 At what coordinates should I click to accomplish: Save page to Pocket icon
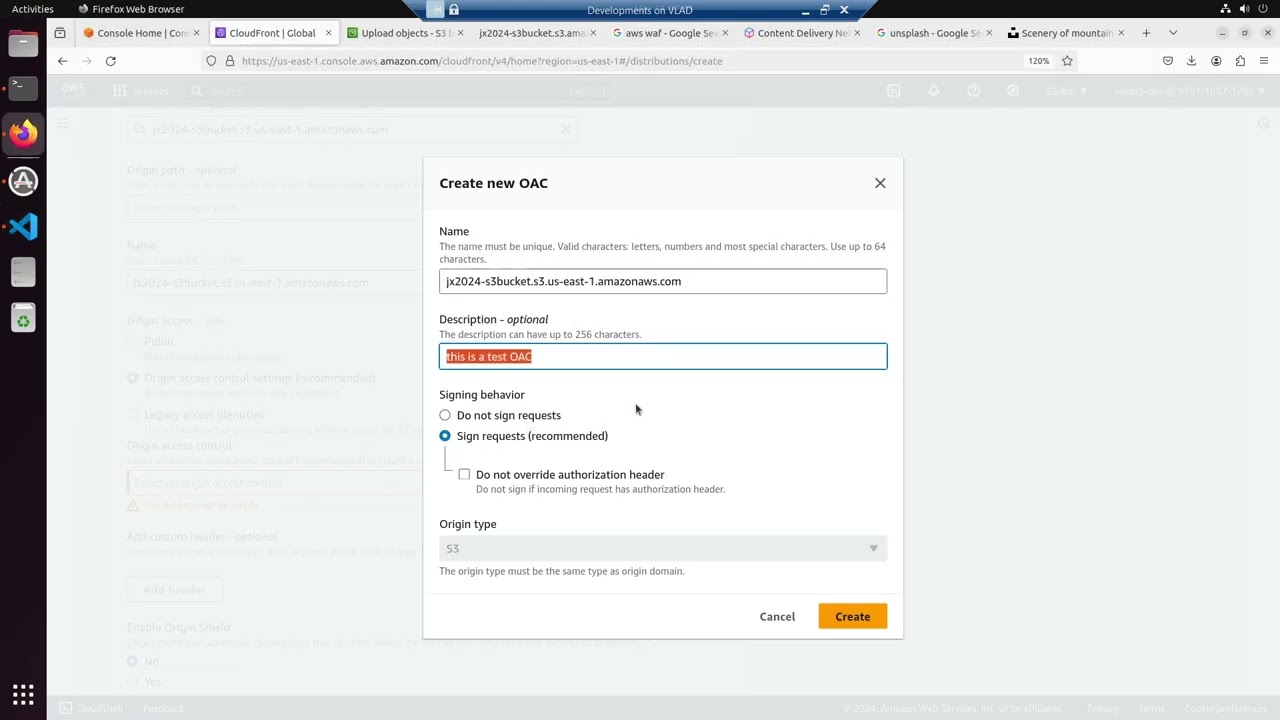[1168, 61]
